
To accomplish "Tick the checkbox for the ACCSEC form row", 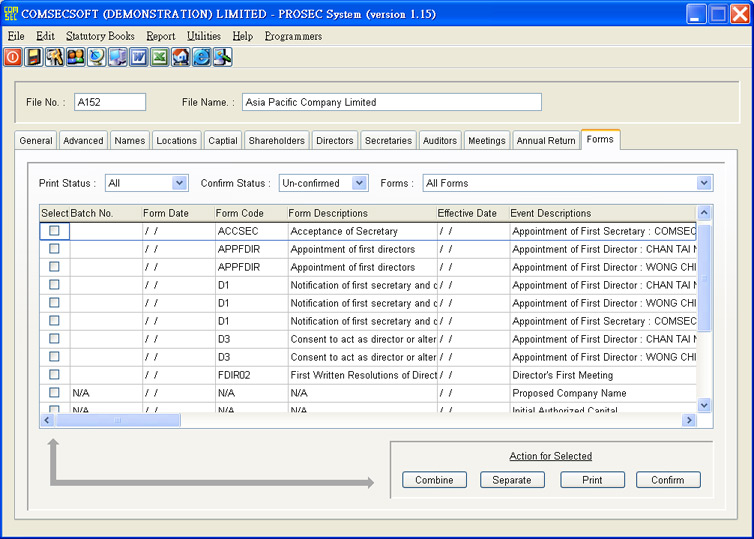I will pyautogui.click(x=54, y=231).
